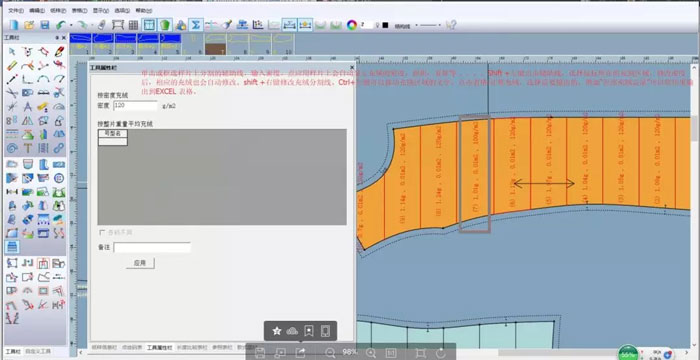Select pattern piece thumbnail number 7

click(x=216, y=44)
